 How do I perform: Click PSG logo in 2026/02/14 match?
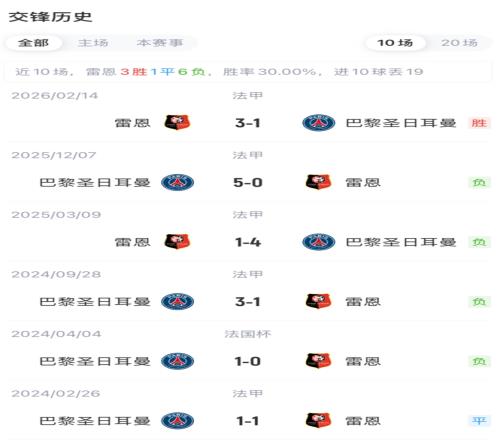pyautogui.click(x=318, y=123)
